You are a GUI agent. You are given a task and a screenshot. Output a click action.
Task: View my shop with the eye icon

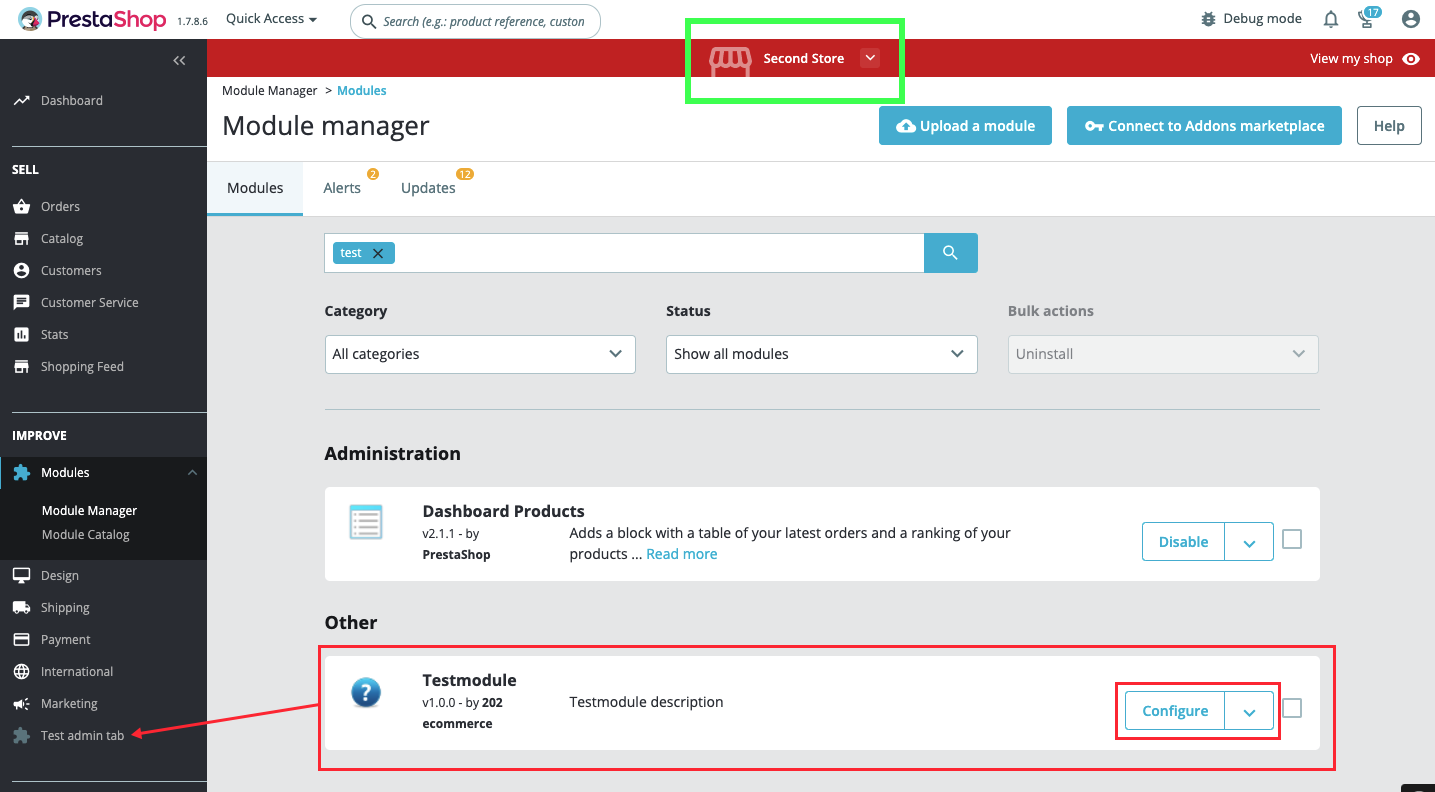(x=1411, y=59)
